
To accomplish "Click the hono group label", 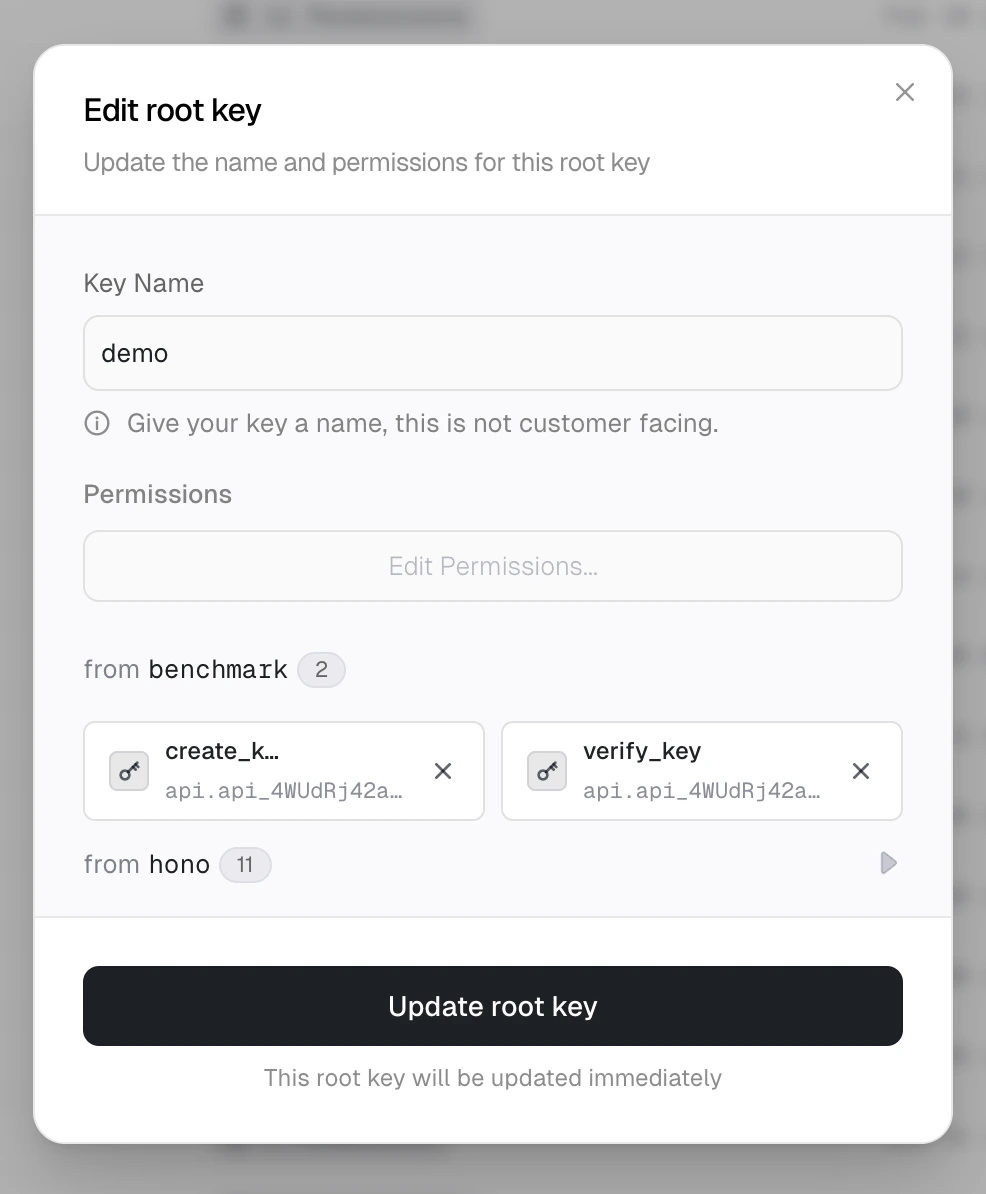I will click(180, 864).
